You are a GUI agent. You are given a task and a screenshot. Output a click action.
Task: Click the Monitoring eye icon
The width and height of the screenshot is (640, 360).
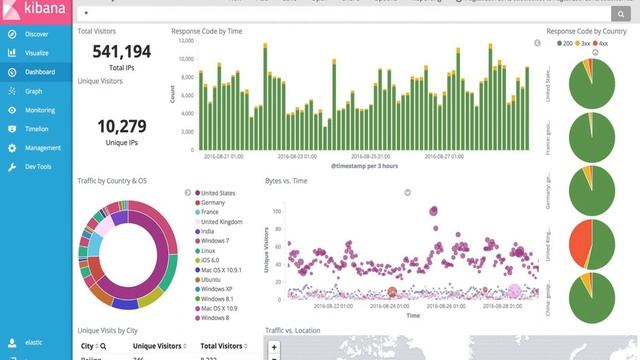click(12, 110)
